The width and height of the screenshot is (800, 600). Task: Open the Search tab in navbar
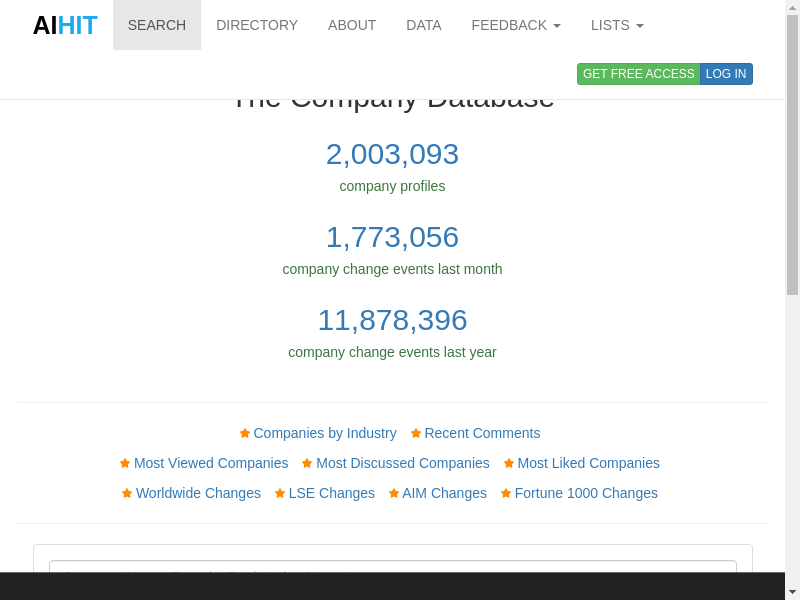[x=157, y=25]
